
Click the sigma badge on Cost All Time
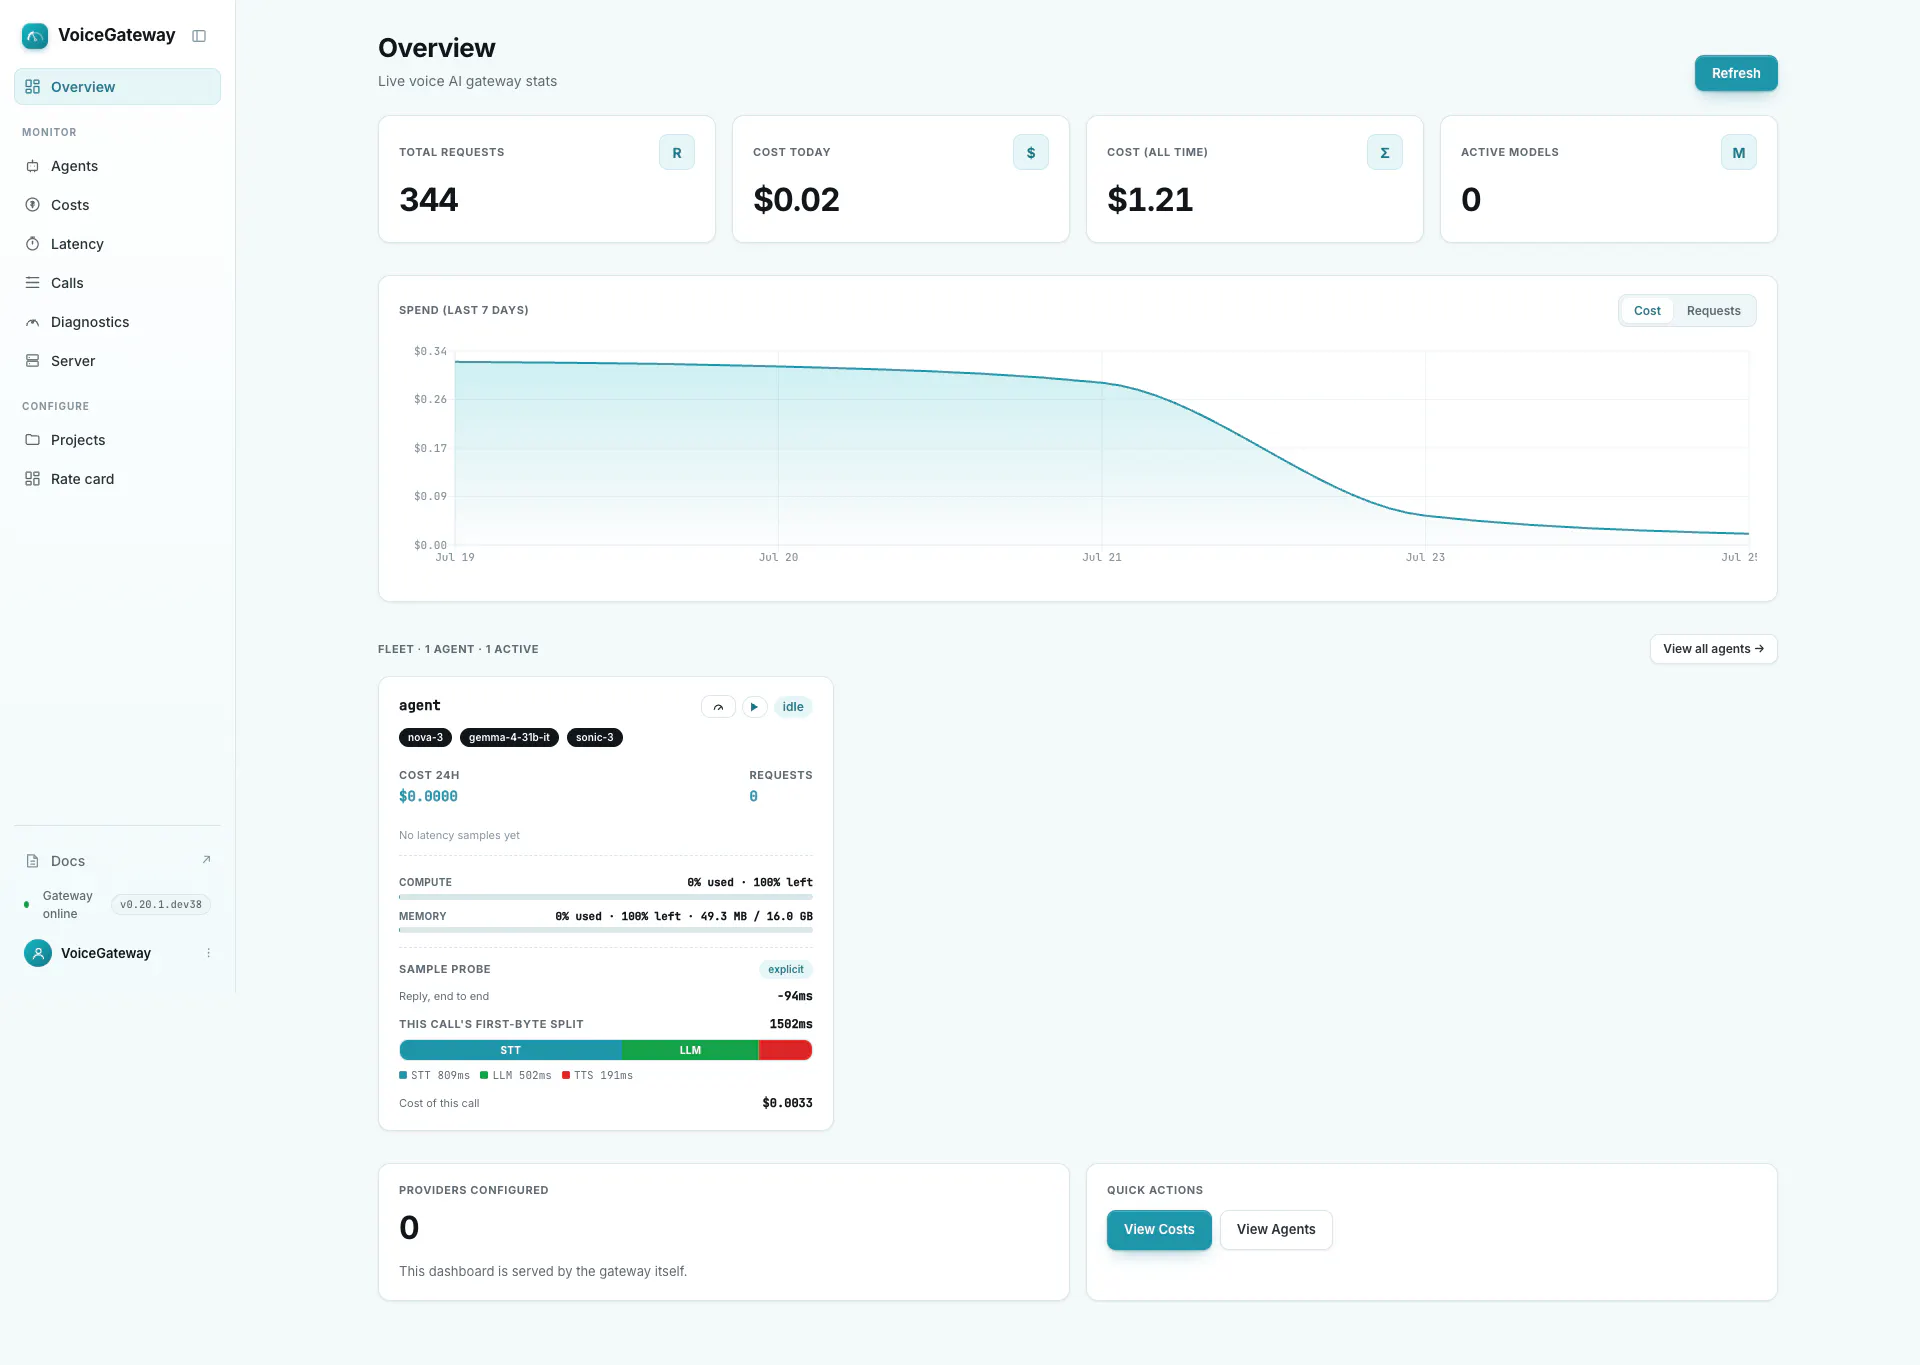coord(1385,153)
